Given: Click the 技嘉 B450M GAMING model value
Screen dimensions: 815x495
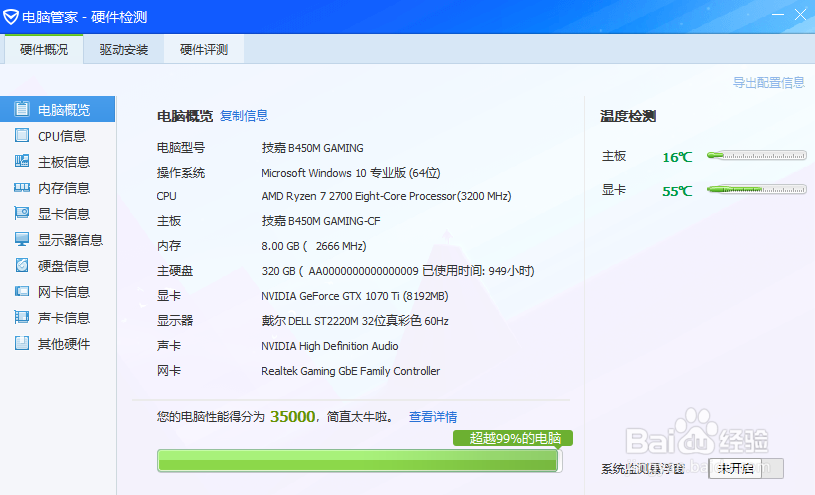Looking at the screenshot, I should pyautogui.click(x=312, y=148).
